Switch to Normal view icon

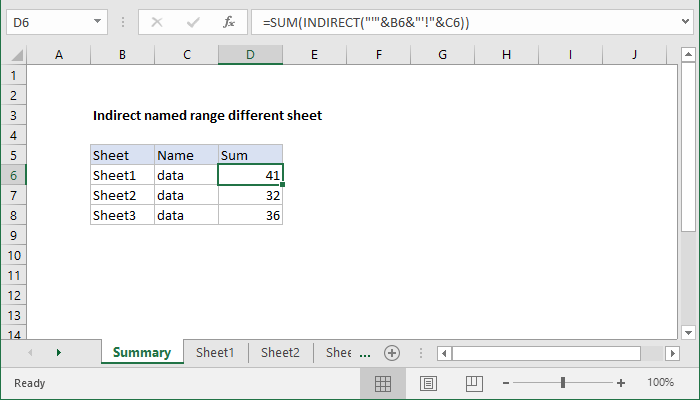[x=383, y=383]
